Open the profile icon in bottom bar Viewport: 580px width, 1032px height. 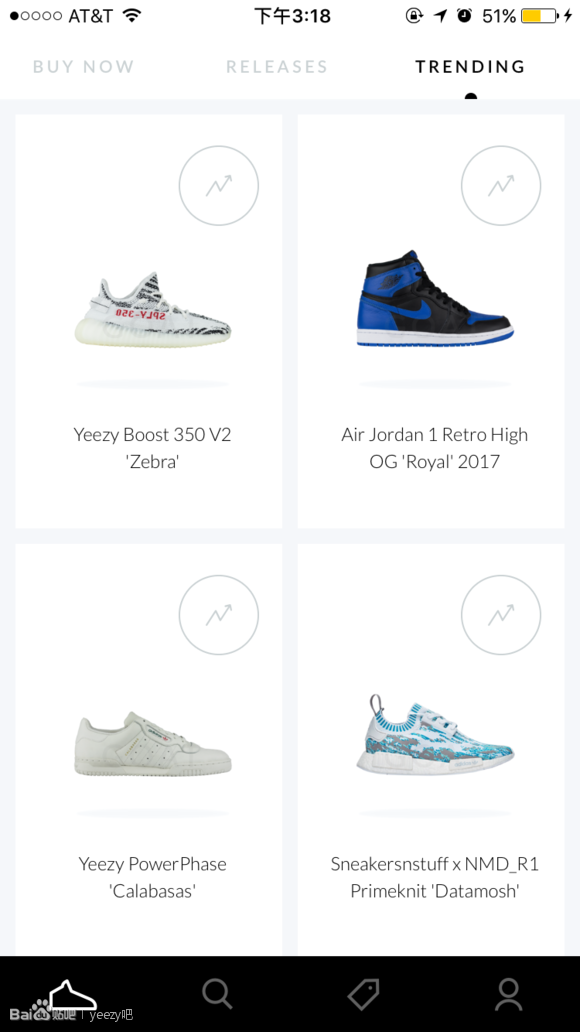pyautogui.click(x=508, y=994)
